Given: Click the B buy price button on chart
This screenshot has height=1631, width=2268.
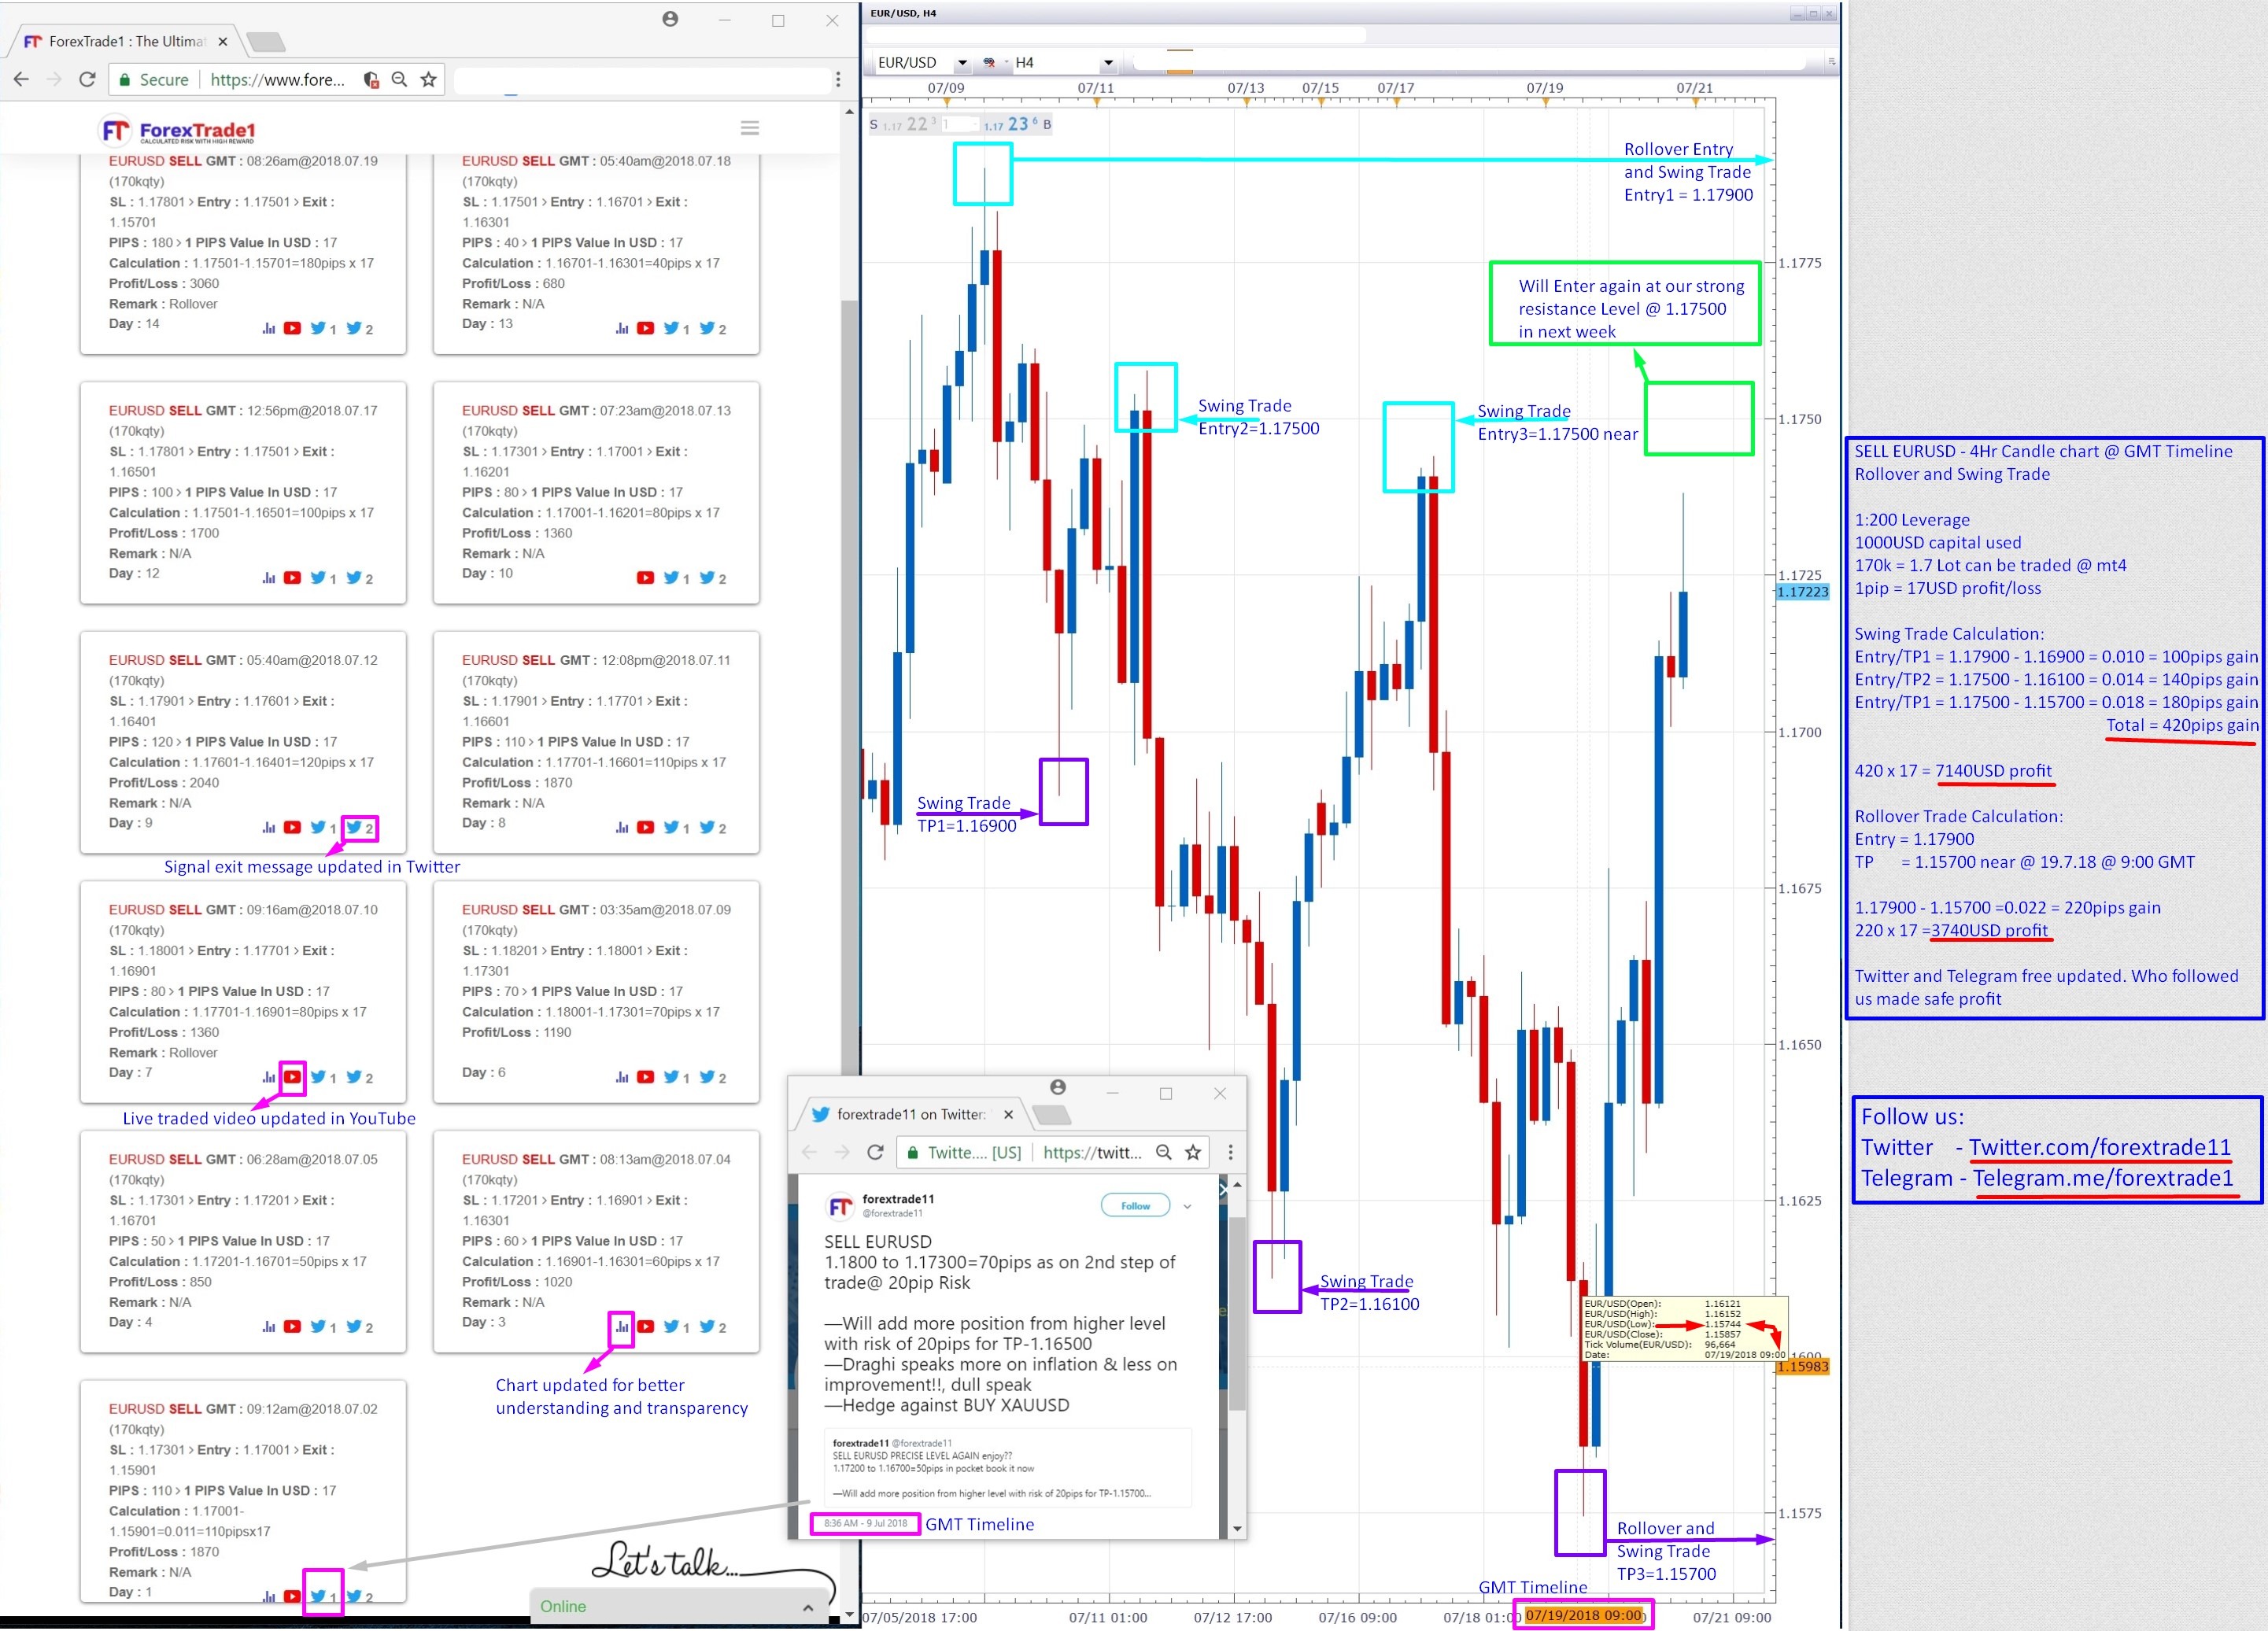Looking at the screenshot, I should point(1016,124).
